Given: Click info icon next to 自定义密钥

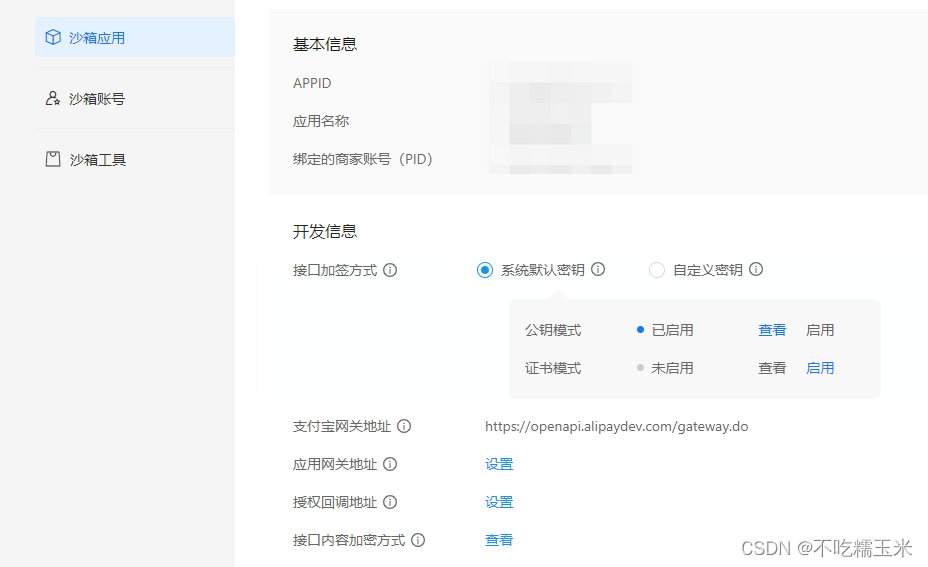Looking at the screenshot, I should tap(756, 269).
